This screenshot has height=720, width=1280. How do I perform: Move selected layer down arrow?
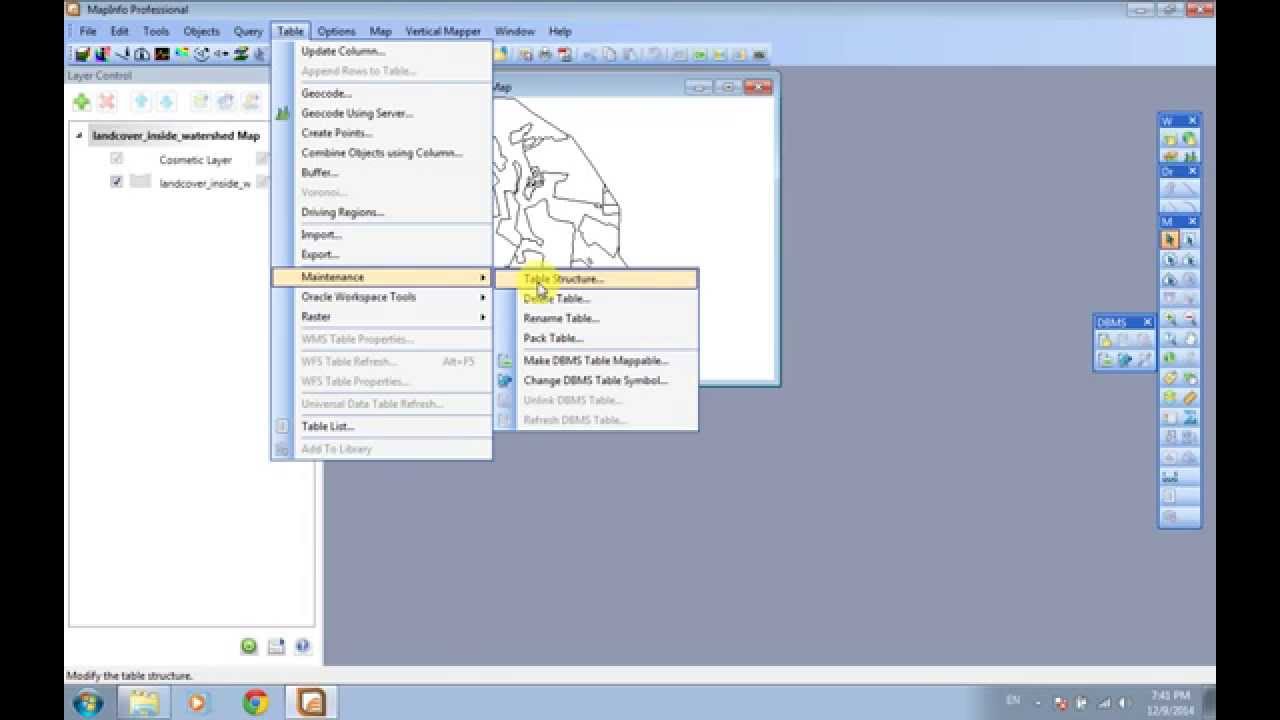tap(167, 102)
